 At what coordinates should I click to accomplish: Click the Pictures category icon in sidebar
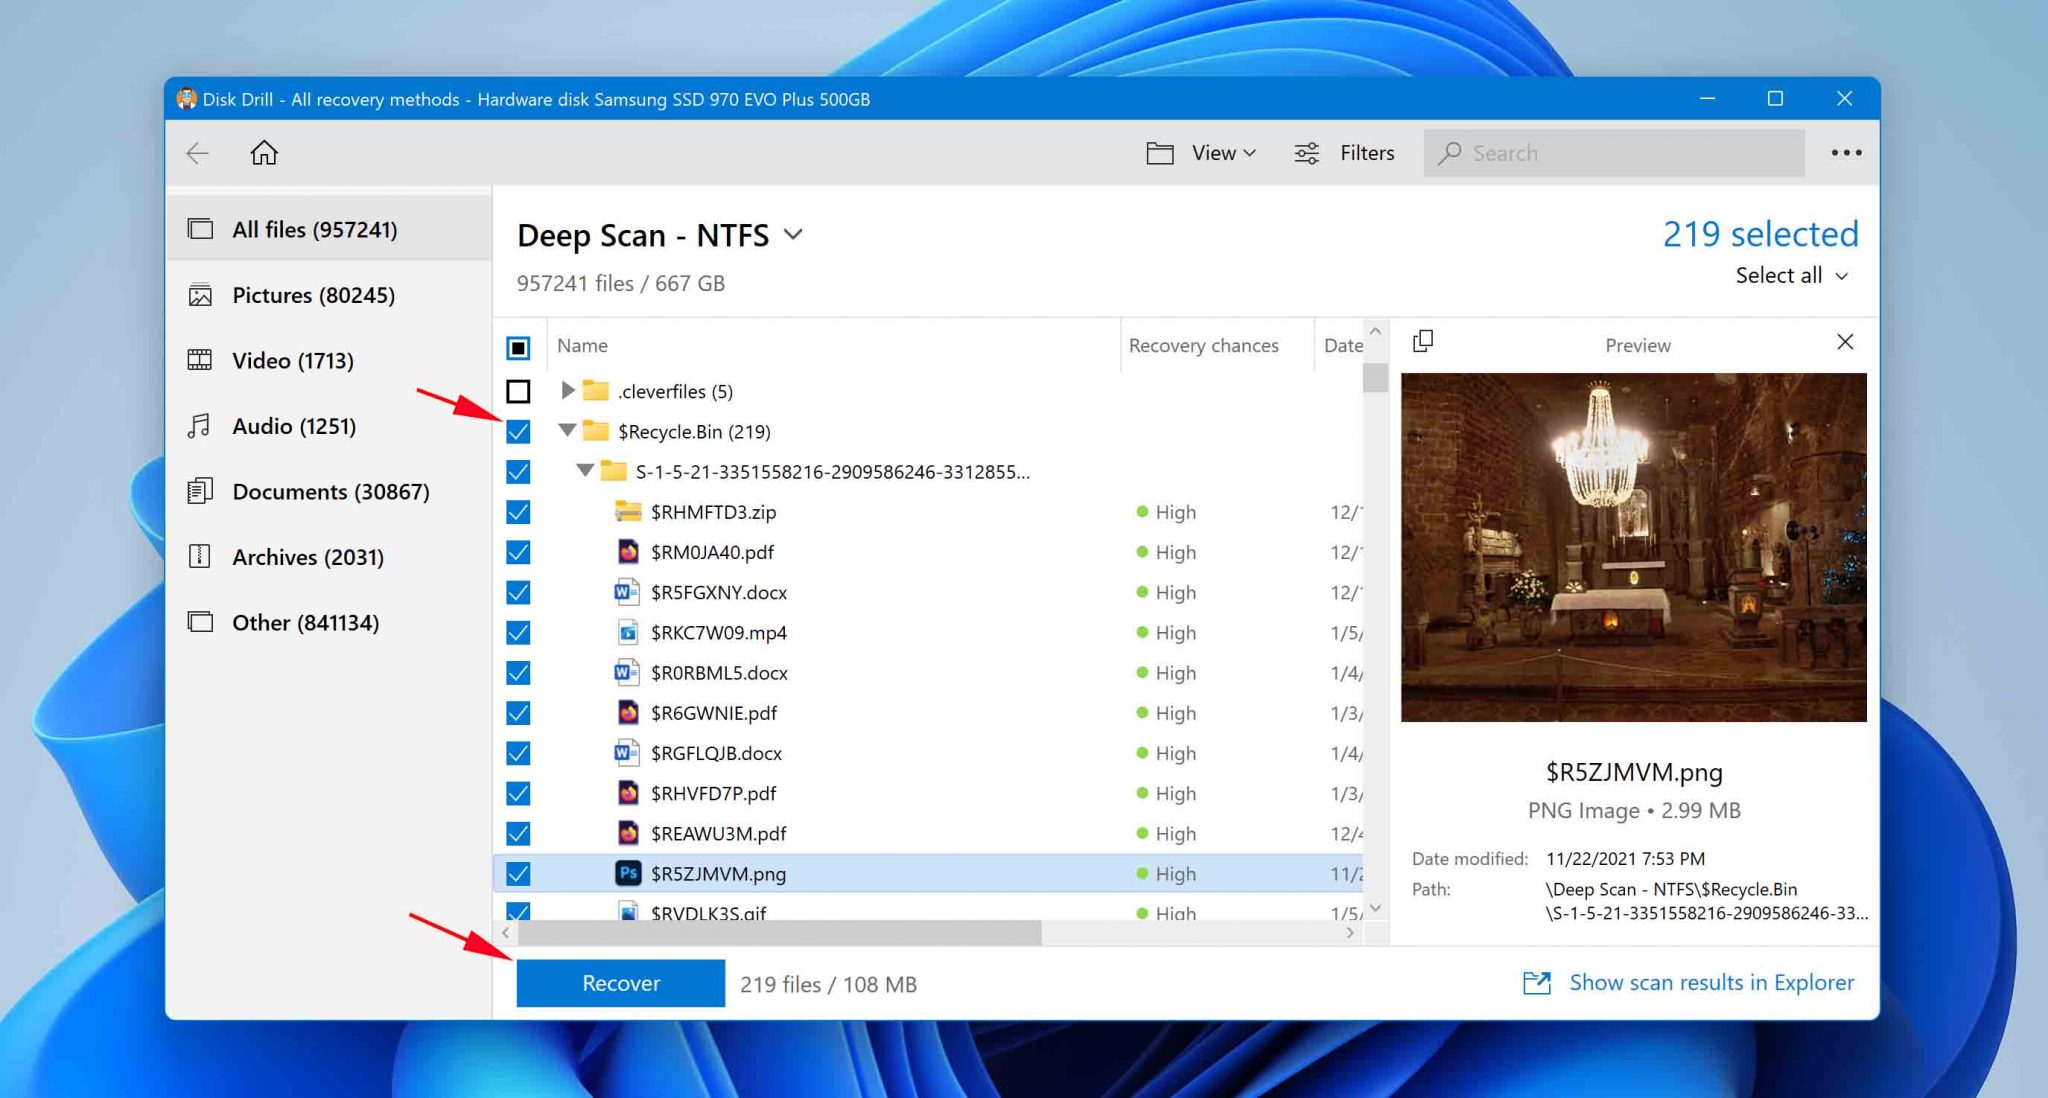(200, 295)
